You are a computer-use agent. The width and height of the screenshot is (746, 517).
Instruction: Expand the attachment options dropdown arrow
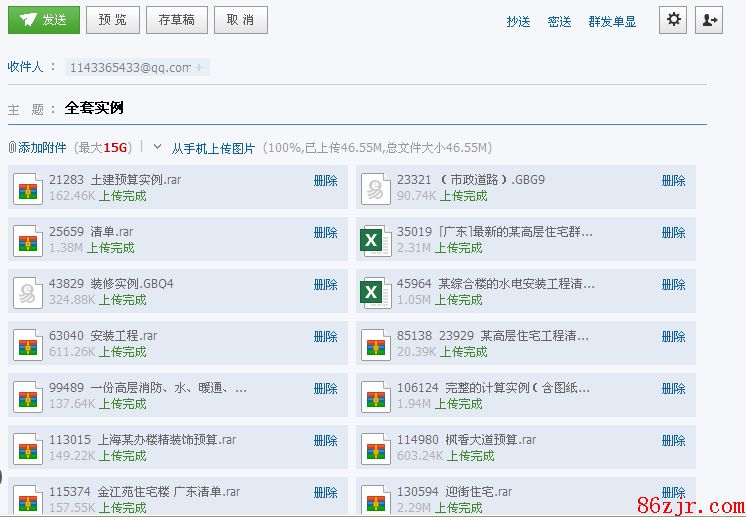pyautogui.click(x=157, y=147)
